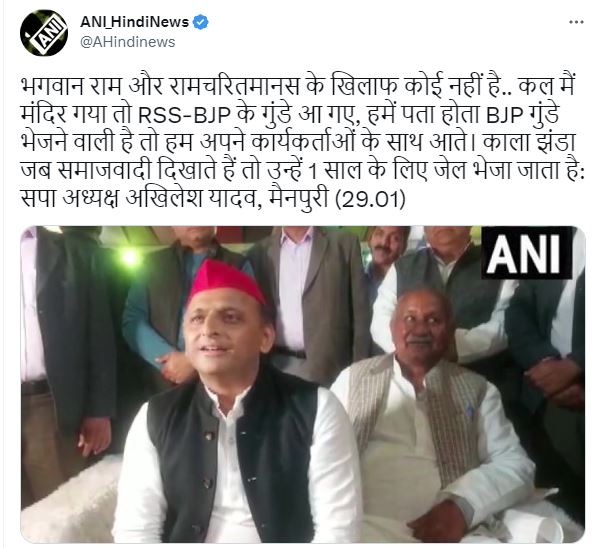Open the @AHindinews handle link
The width and height of the screenshot is (596, 548).
(x=128, y=42)
